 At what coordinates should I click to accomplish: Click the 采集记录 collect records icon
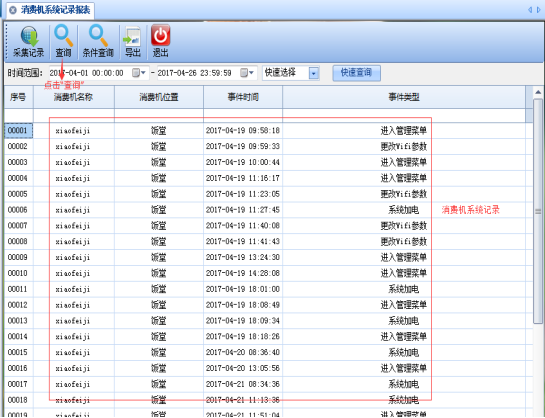pos(29,42)
